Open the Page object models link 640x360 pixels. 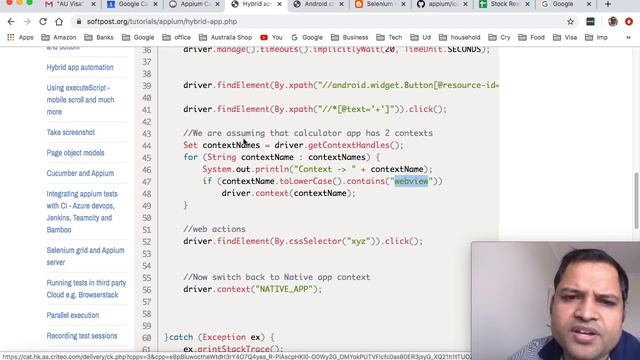point(76,153)
